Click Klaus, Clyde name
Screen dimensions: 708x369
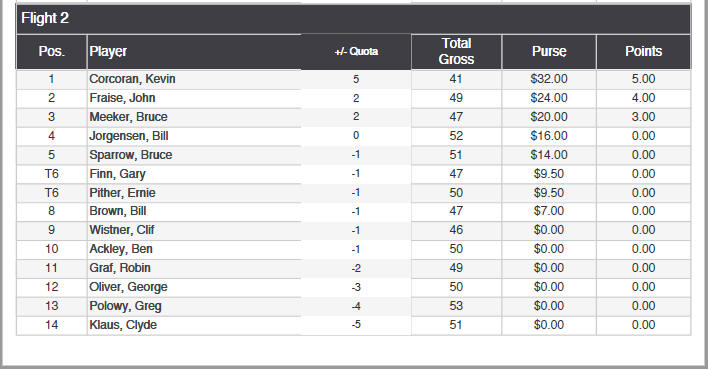[x=123, y=325]
